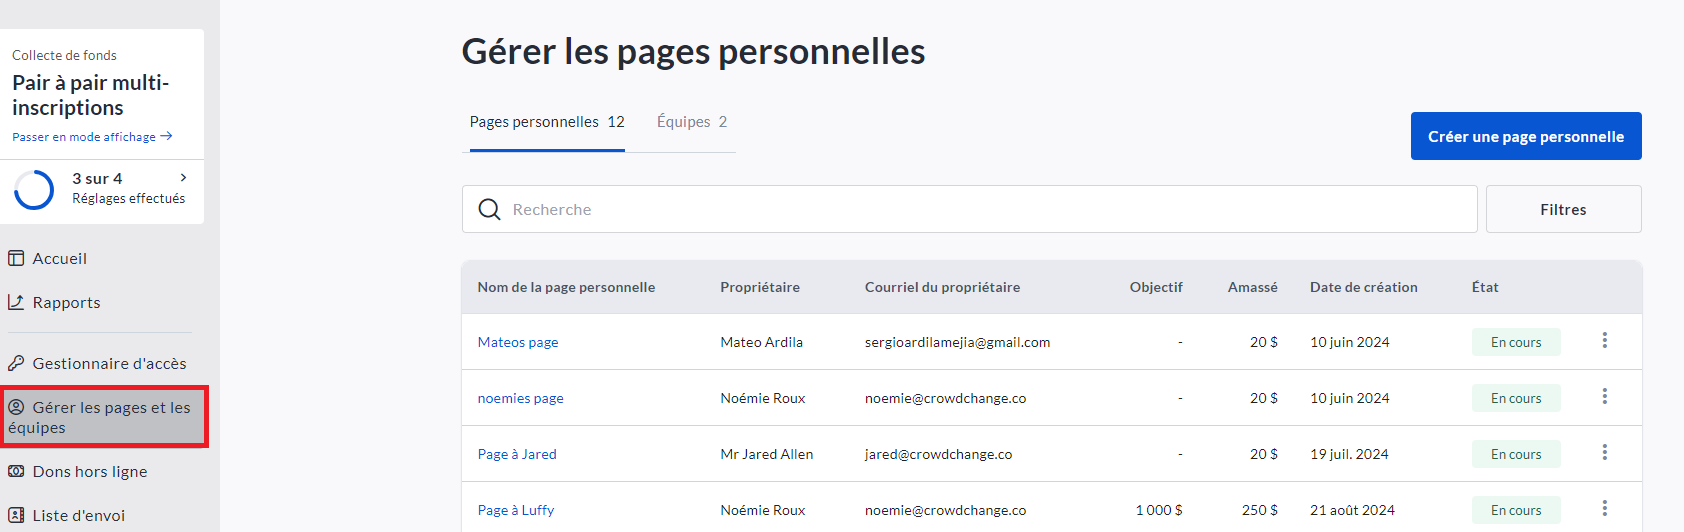This screenshot has width=1684, height=532.
Task: Click the Gérer les pages profile icon
Action: 16,407
